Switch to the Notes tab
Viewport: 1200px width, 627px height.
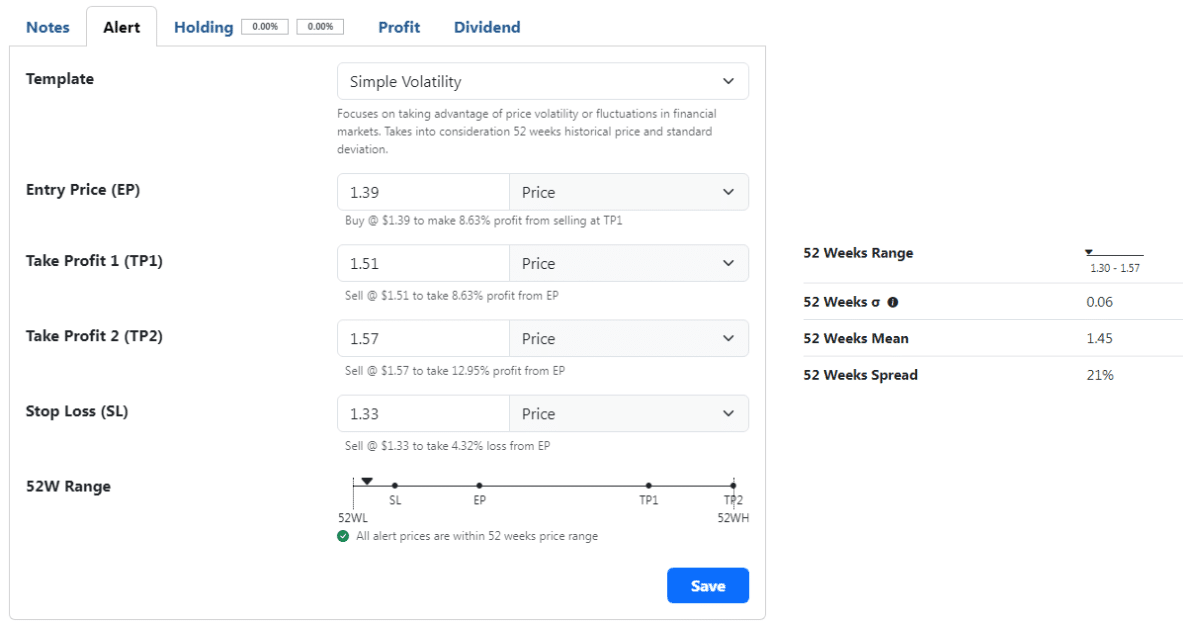point(48,27)
